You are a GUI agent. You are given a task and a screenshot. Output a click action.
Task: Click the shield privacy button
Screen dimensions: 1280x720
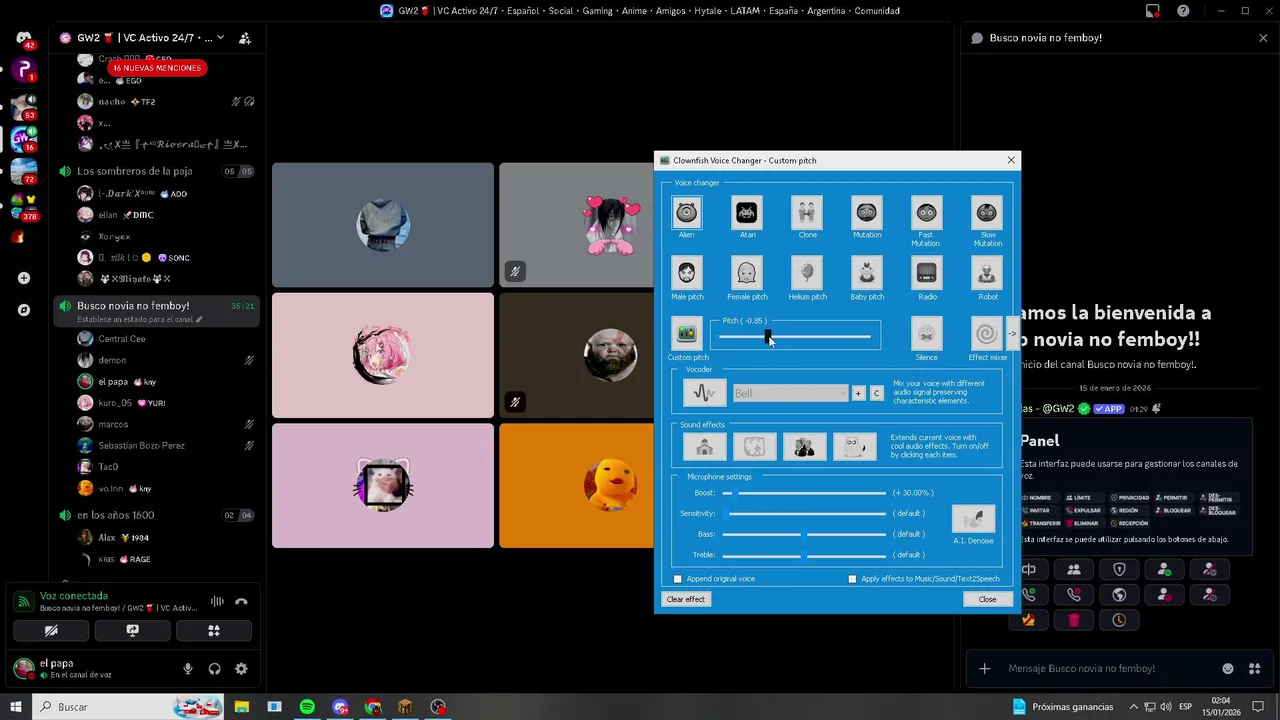[x=1119, y=569]
